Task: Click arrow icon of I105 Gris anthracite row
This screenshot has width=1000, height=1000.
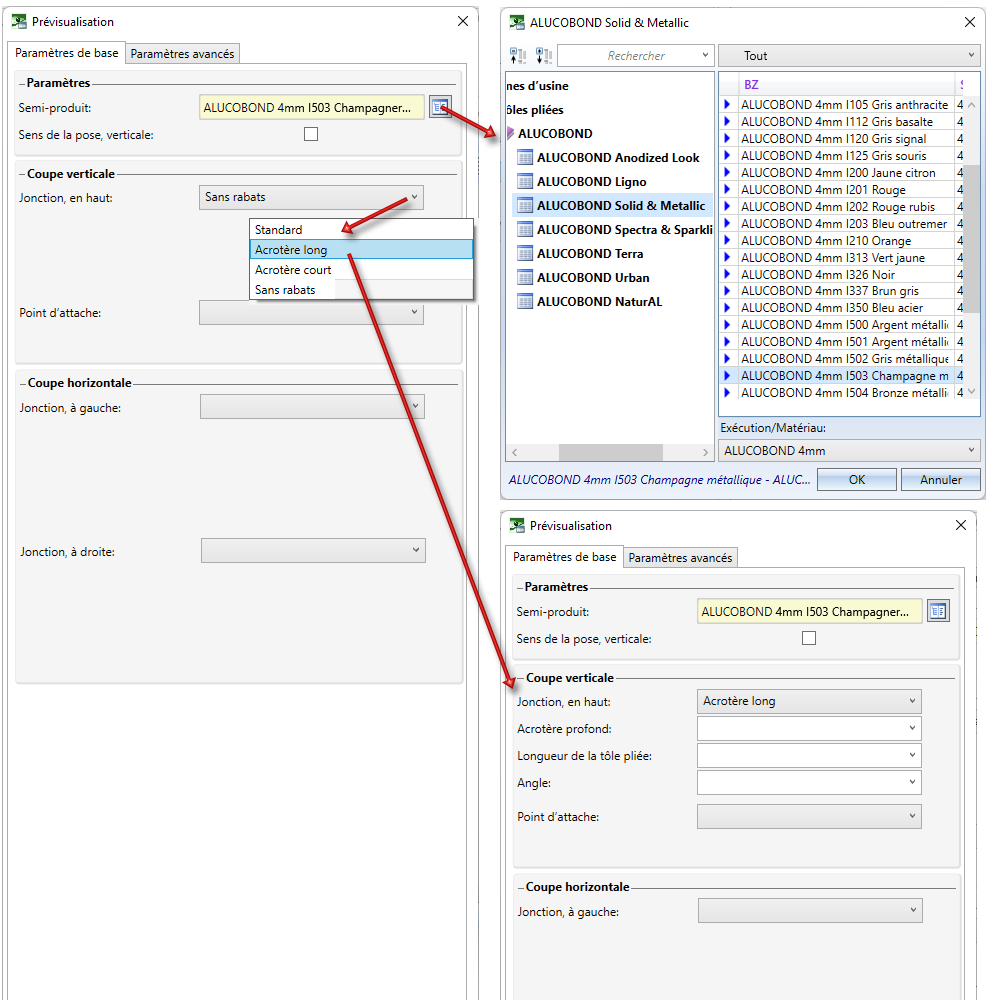Action: click(x=727, y=105)
